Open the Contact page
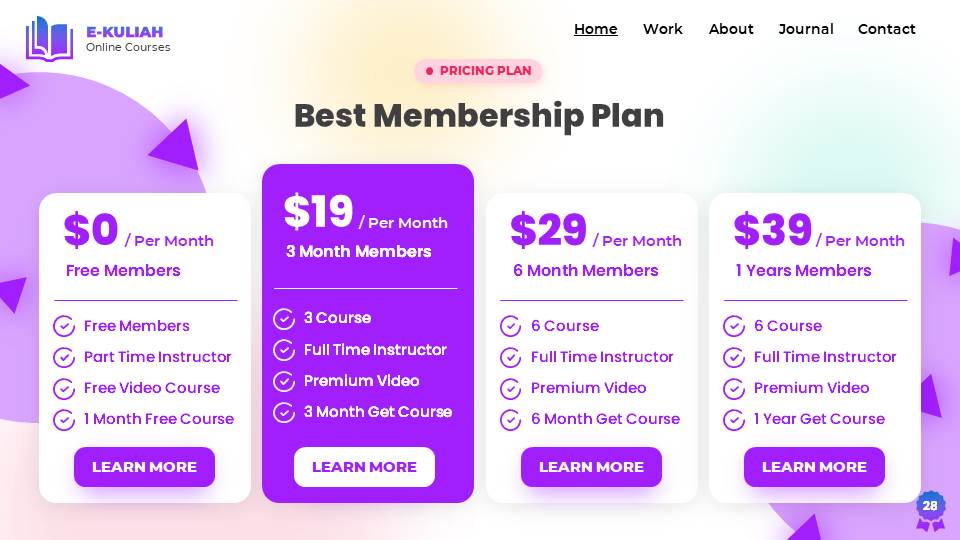960x540 pixels. click(x=887, y=29)
